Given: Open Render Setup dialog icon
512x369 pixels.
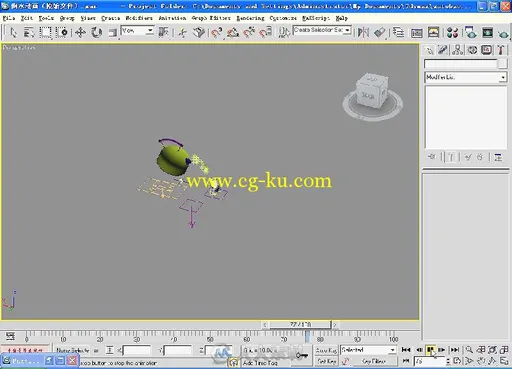Looking at the screenshot, I should 470,32.
